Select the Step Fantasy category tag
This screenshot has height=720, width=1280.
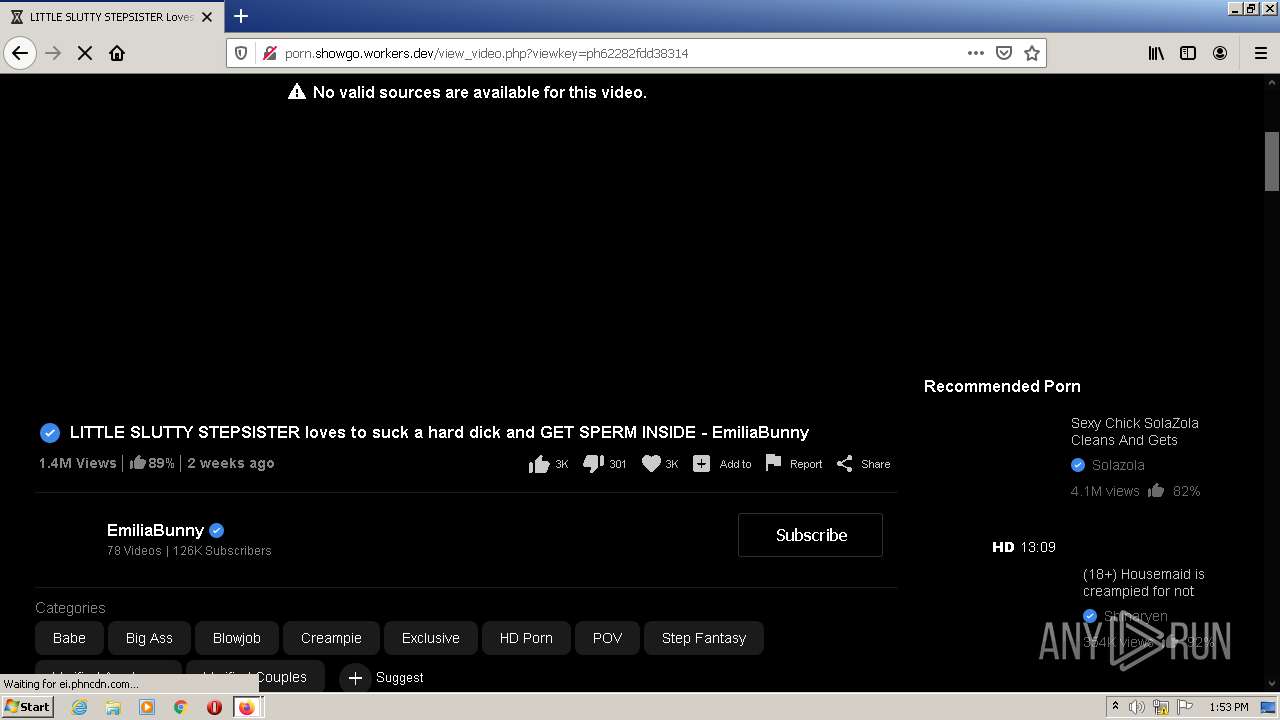point(704,638)
